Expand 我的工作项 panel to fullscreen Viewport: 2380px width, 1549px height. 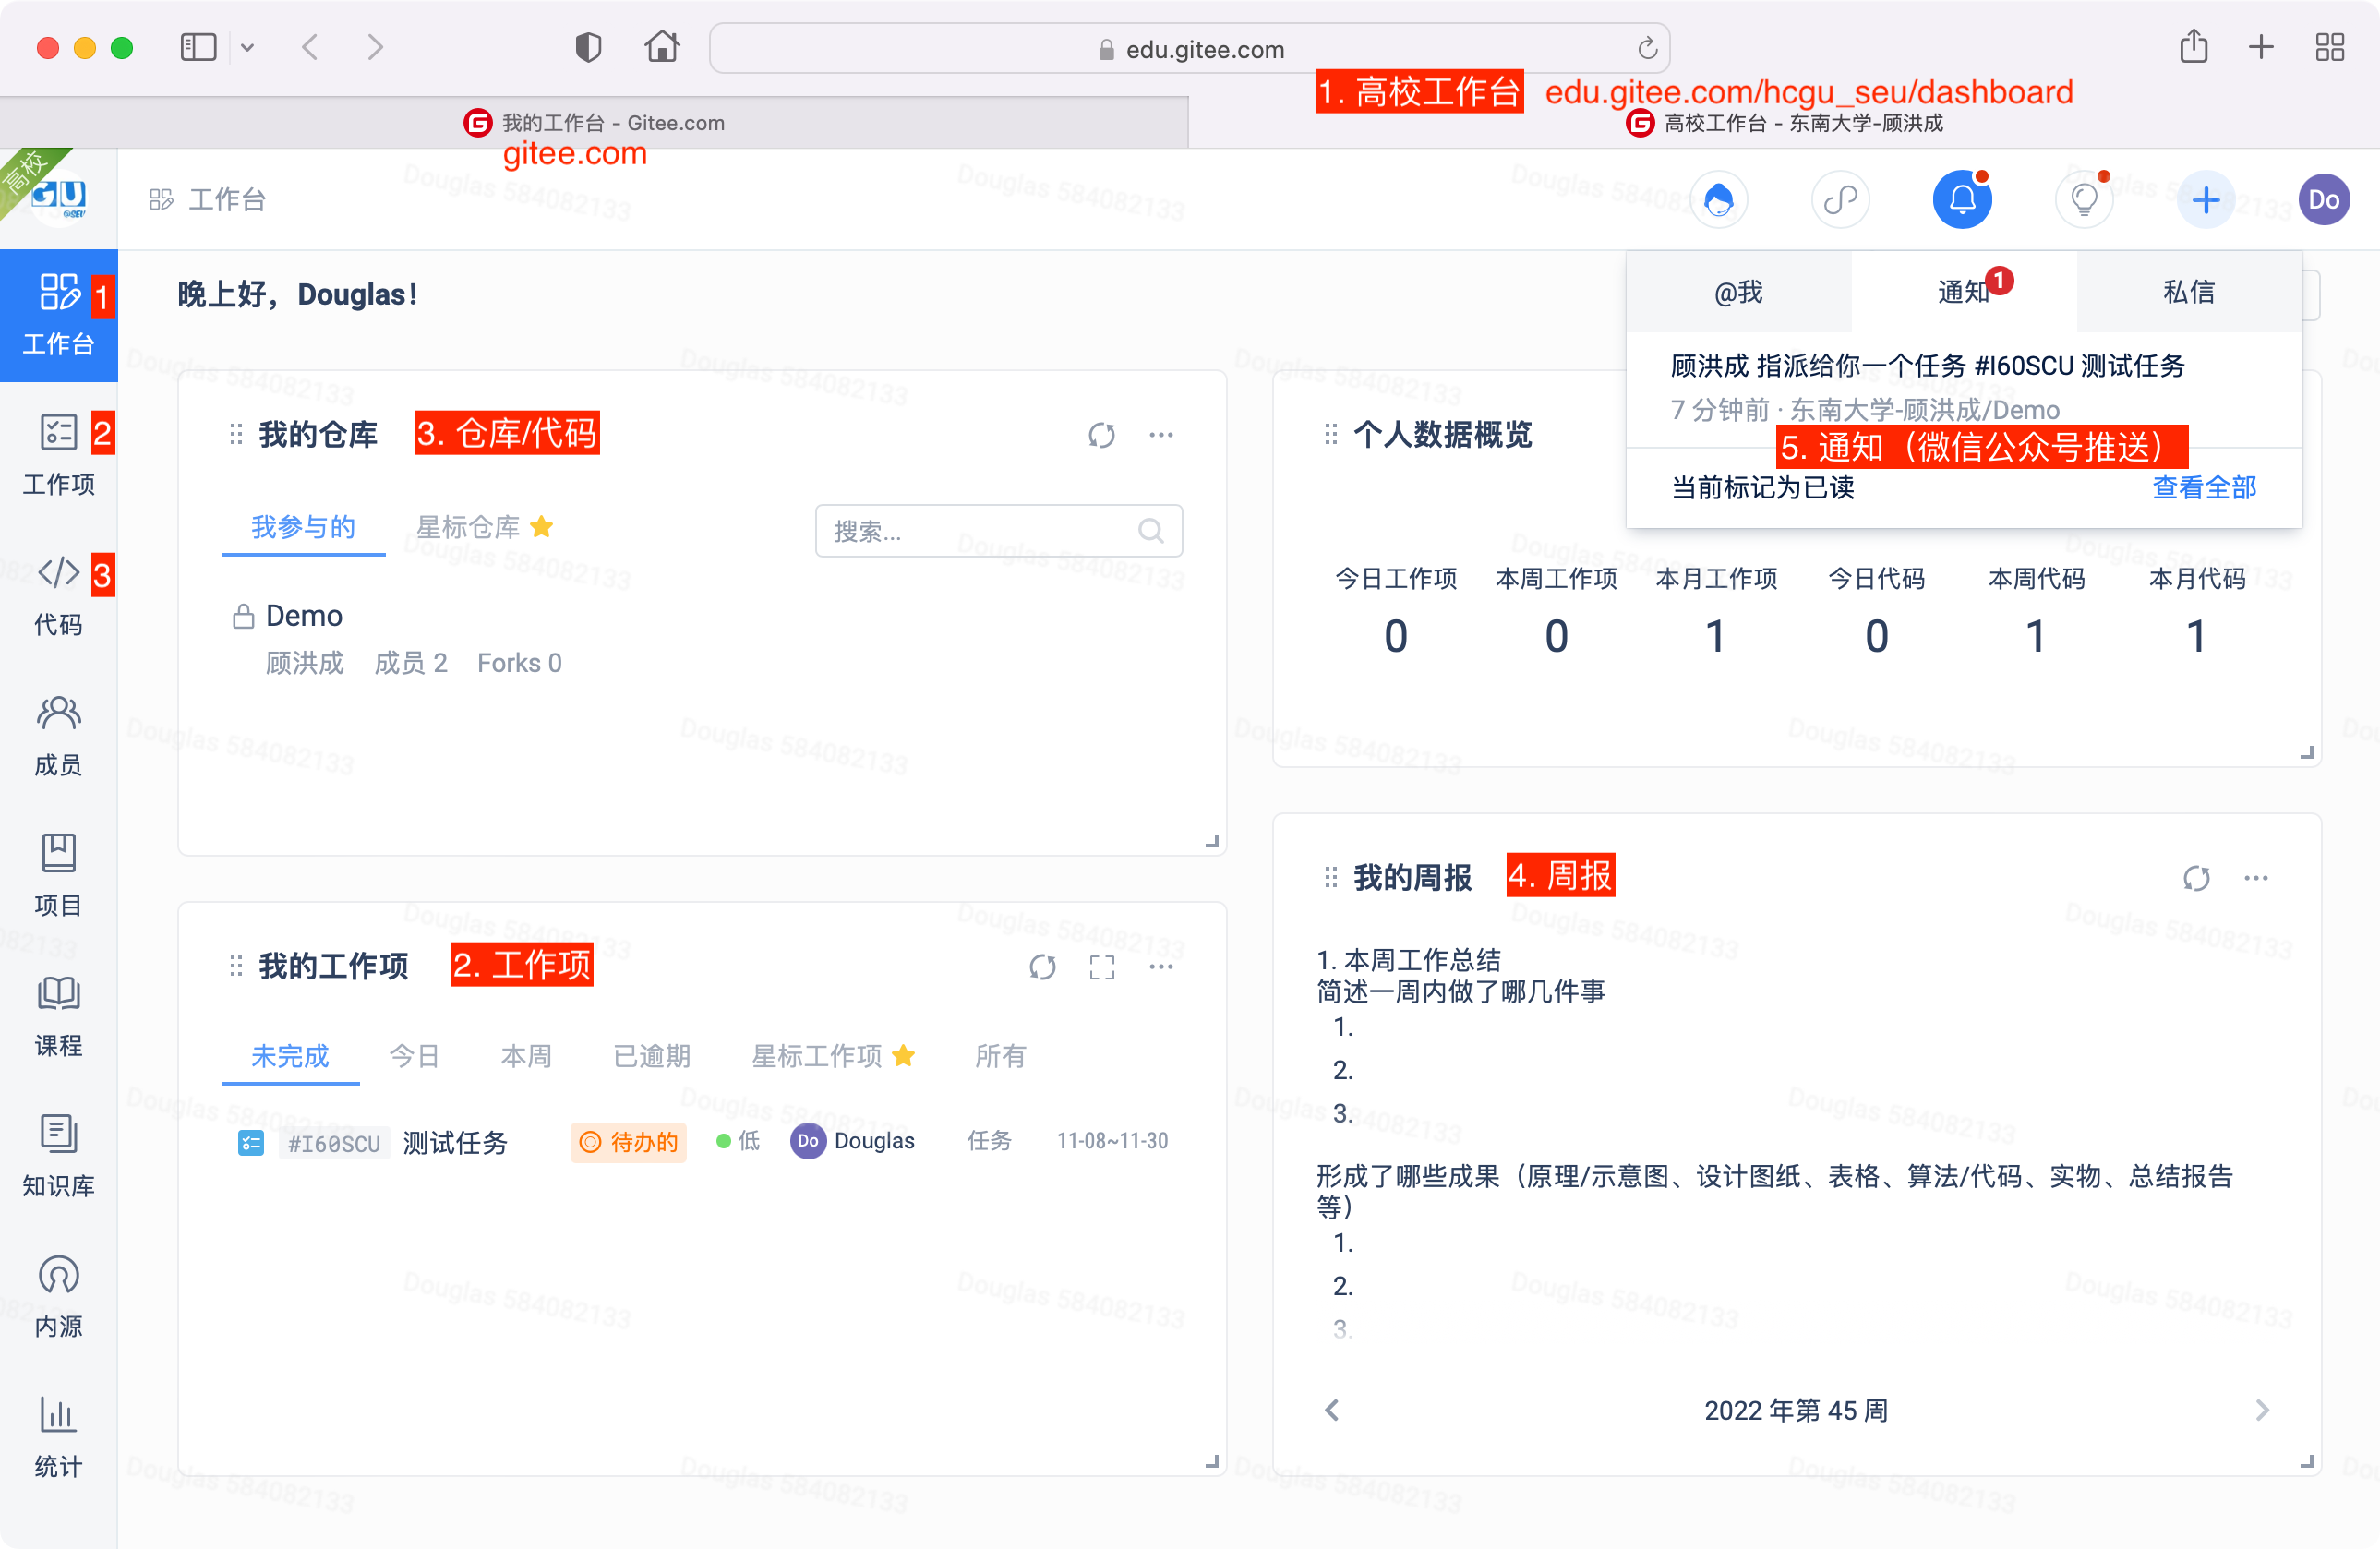point(1102,967)
